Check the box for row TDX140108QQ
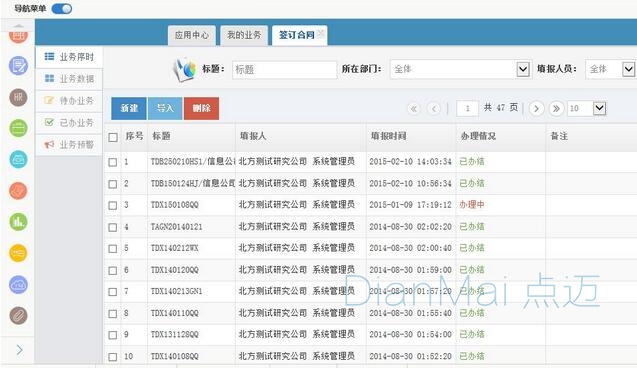 click(113, 357)
